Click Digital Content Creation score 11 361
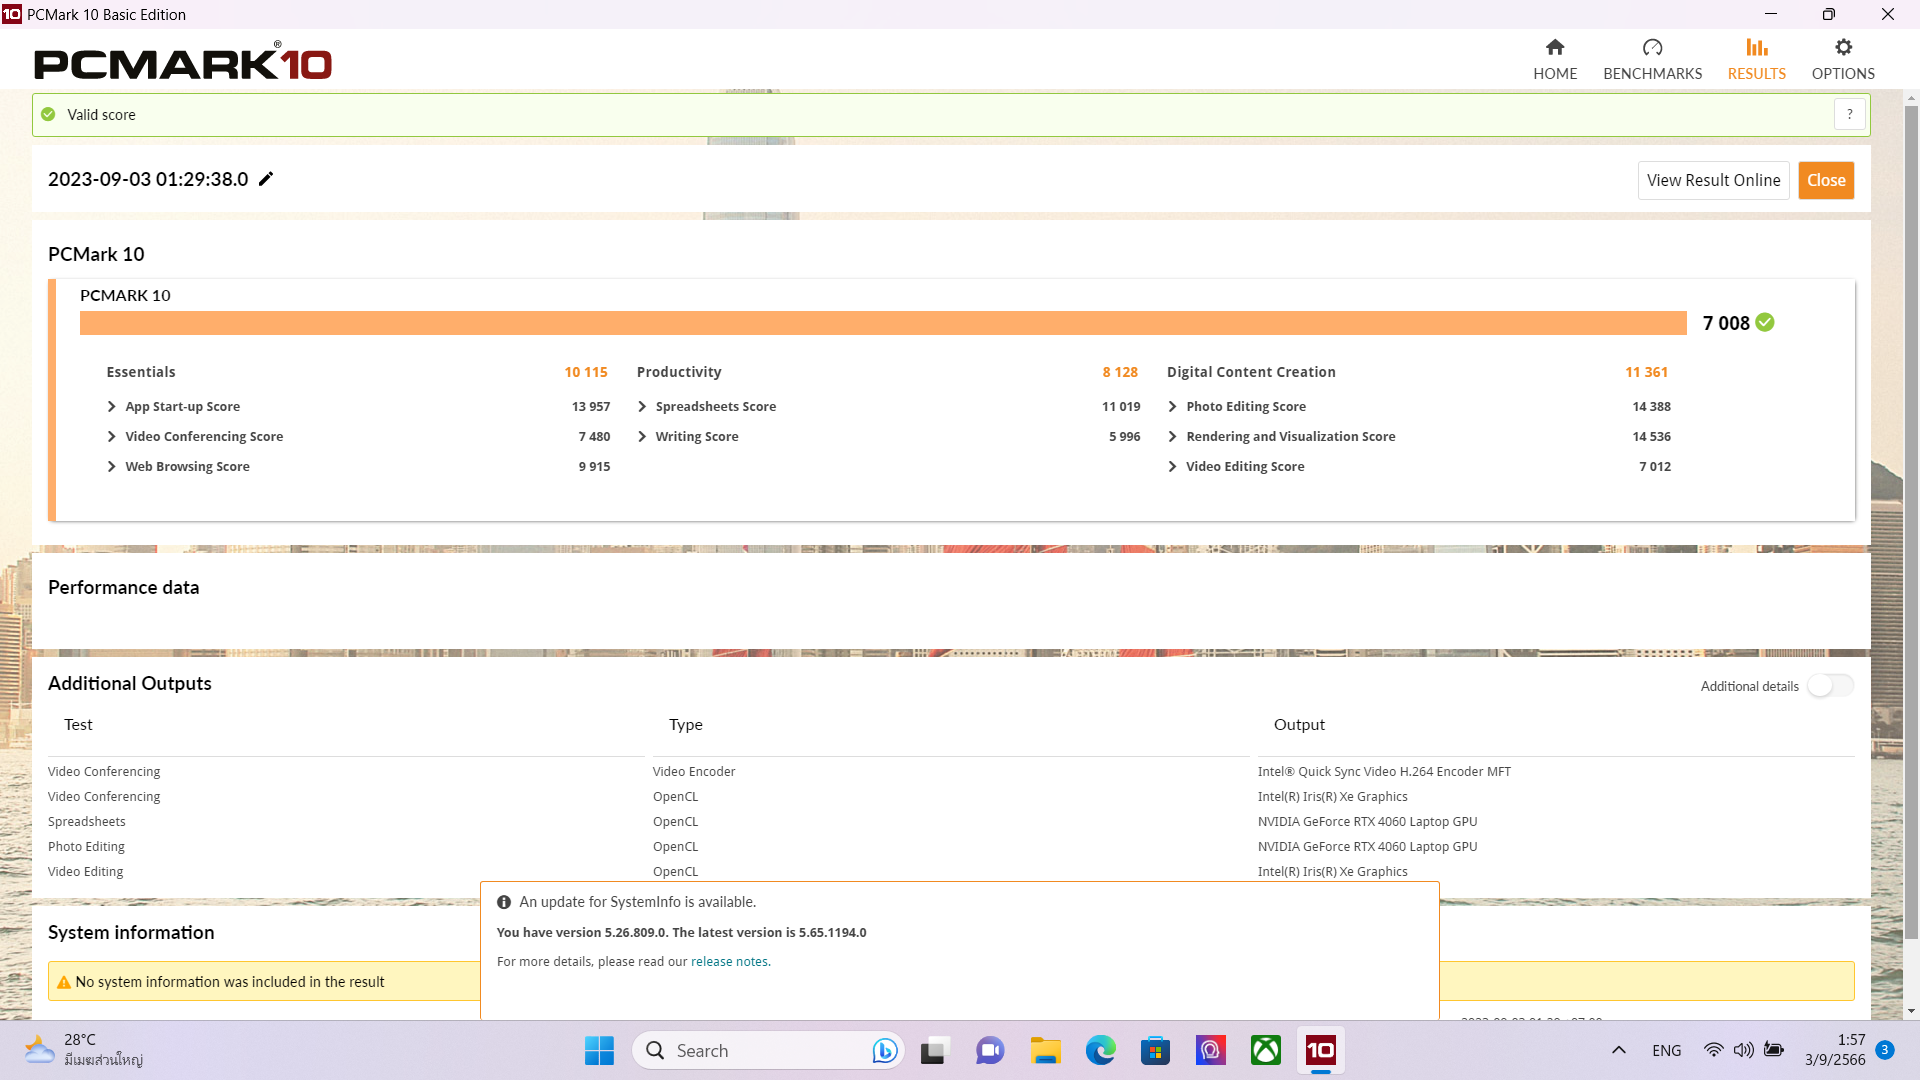Image resolution: width=1920 pixels, height=1080 pixels. point(1646,372)
